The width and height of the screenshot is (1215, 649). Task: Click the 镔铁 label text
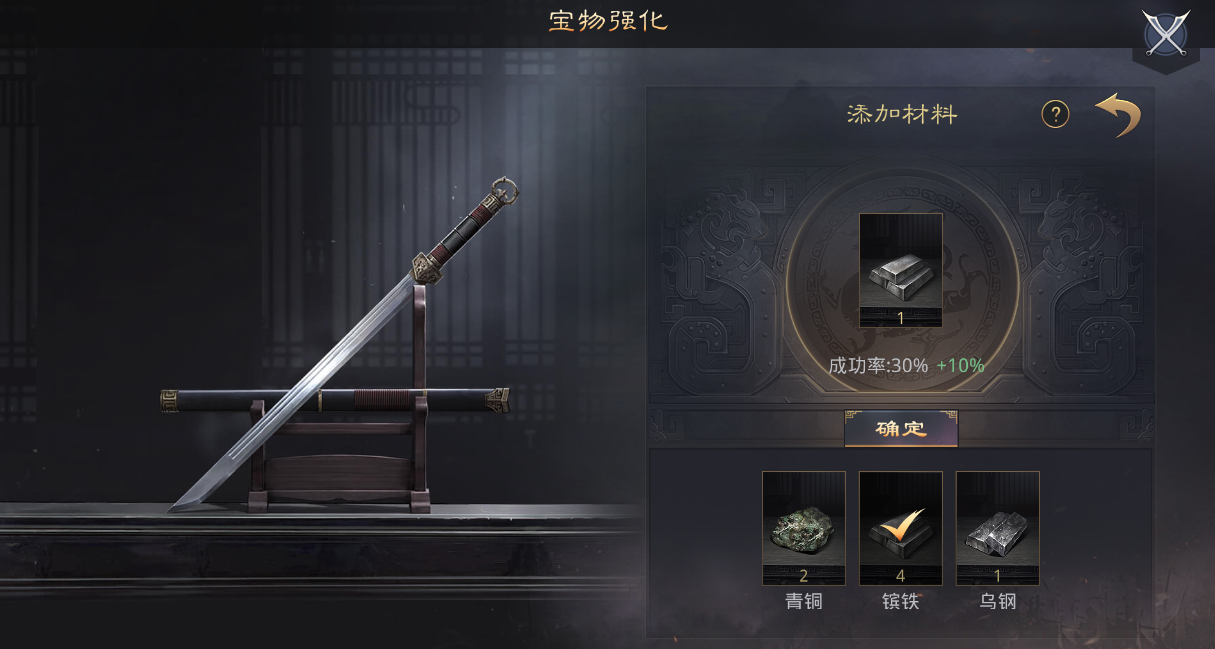tap(900, 602)
